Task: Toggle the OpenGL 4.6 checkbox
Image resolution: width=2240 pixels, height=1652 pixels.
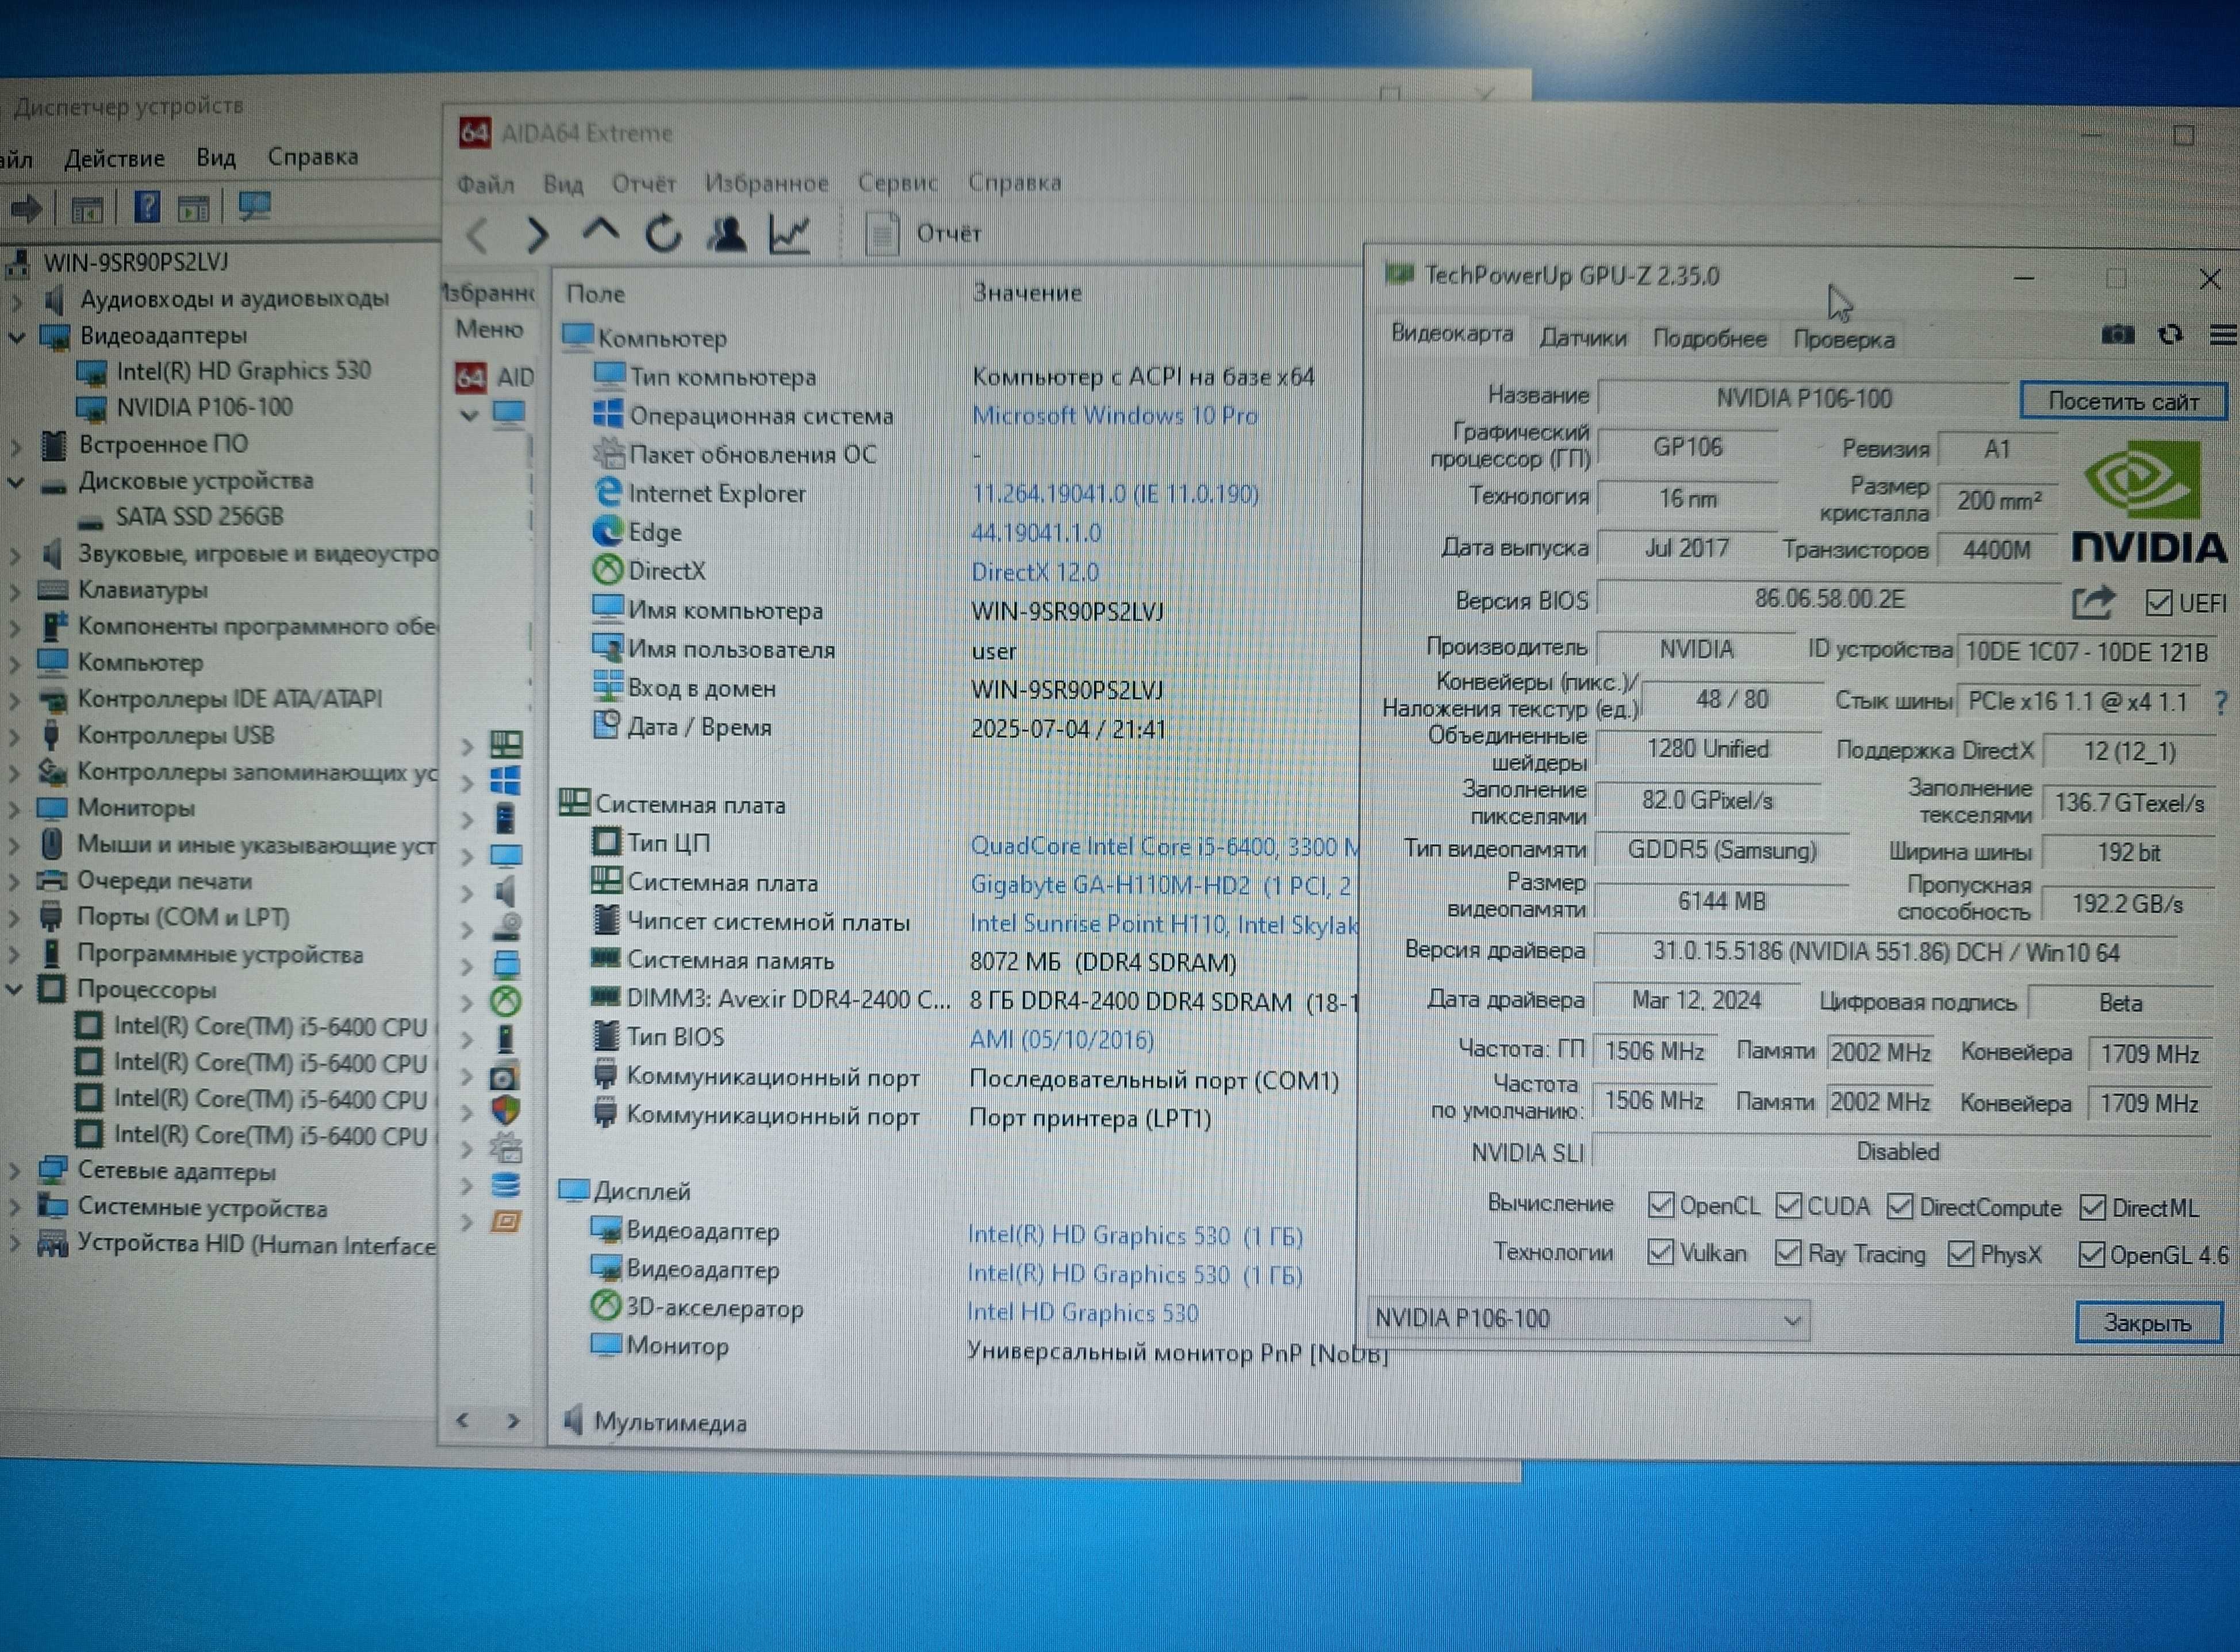Action: [x=2091, y=1254]
